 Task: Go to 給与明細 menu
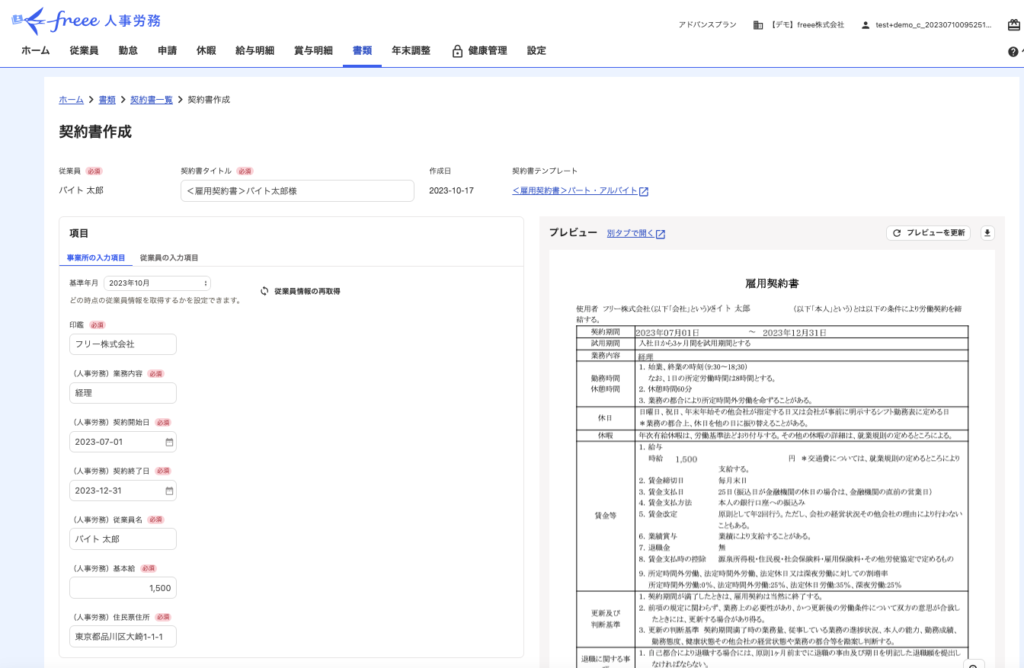tap(254, 51)
